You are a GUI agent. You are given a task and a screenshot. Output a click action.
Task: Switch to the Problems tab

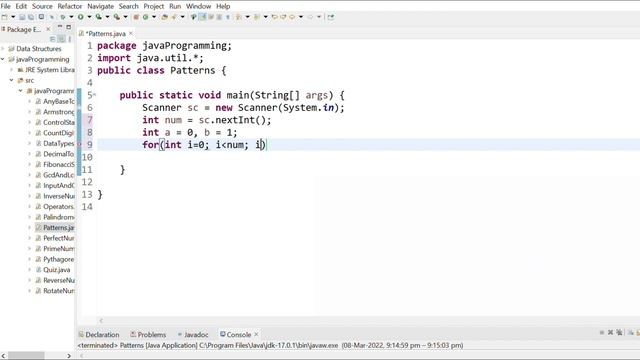(x=148, y=334)
